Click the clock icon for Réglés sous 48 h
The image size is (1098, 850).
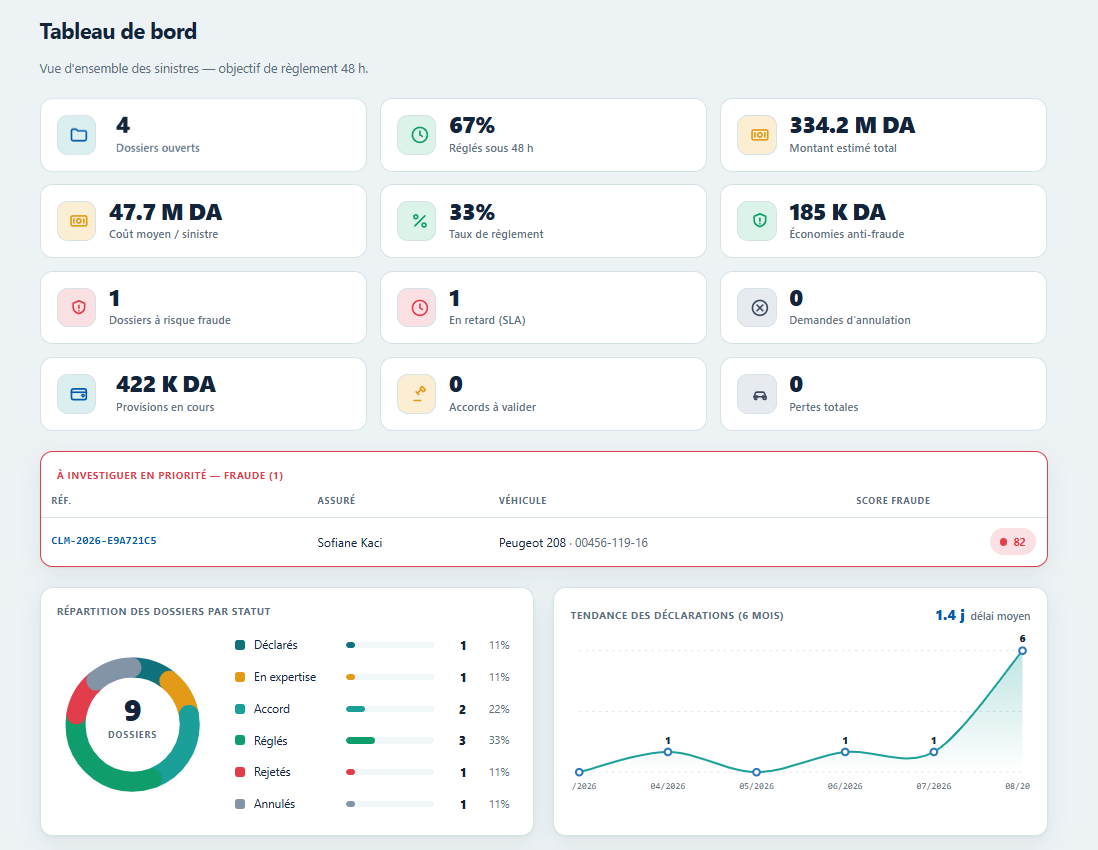(417, 135)
